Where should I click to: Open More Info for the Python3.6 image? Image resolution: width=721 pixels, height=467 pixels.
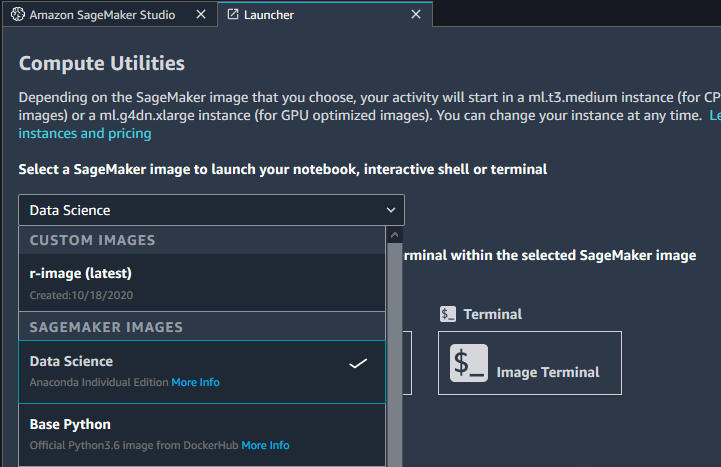pyautogui.click(x=265, y=445)
